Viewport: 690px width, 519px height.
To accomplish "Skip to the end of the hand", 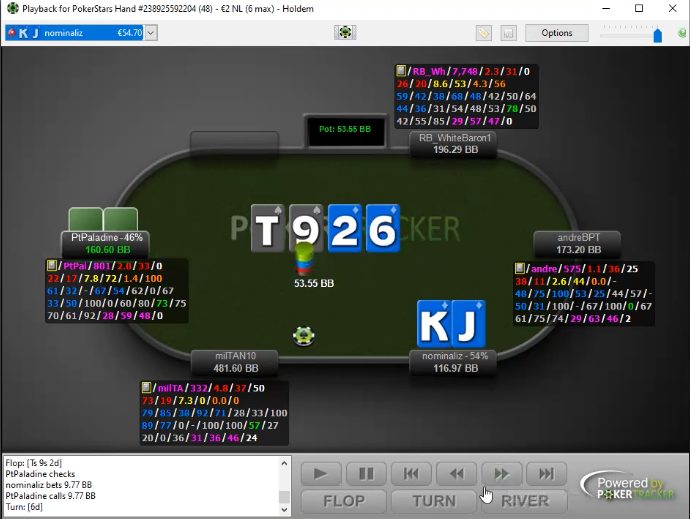I will 547,474.
